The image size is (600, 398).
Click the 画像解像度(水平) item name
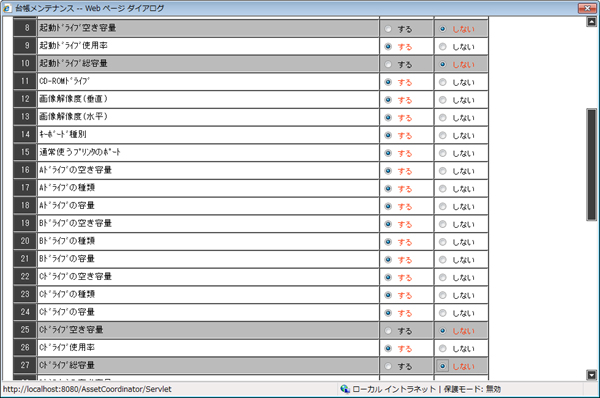(x=73, y=116)
